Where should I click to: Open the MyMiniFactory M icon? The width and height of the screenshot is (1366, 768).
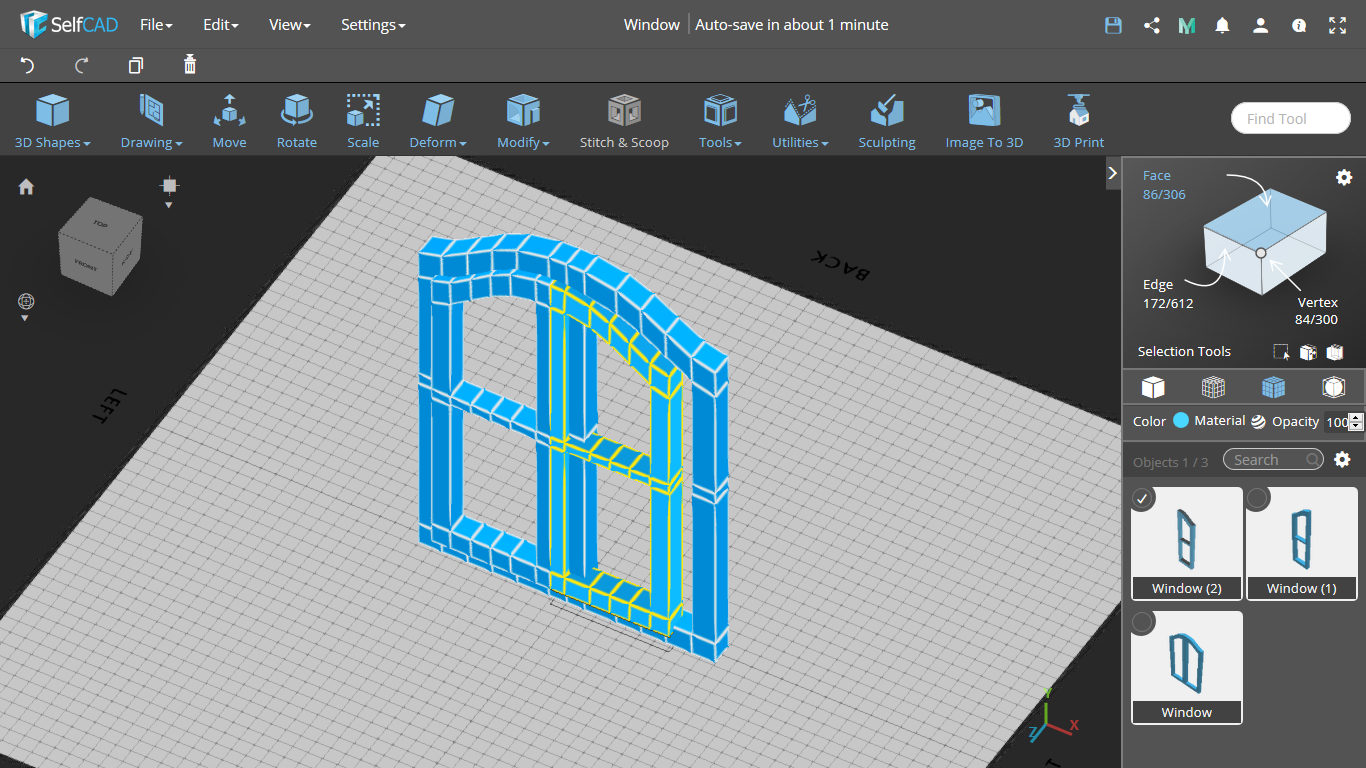coord(1187,25)
